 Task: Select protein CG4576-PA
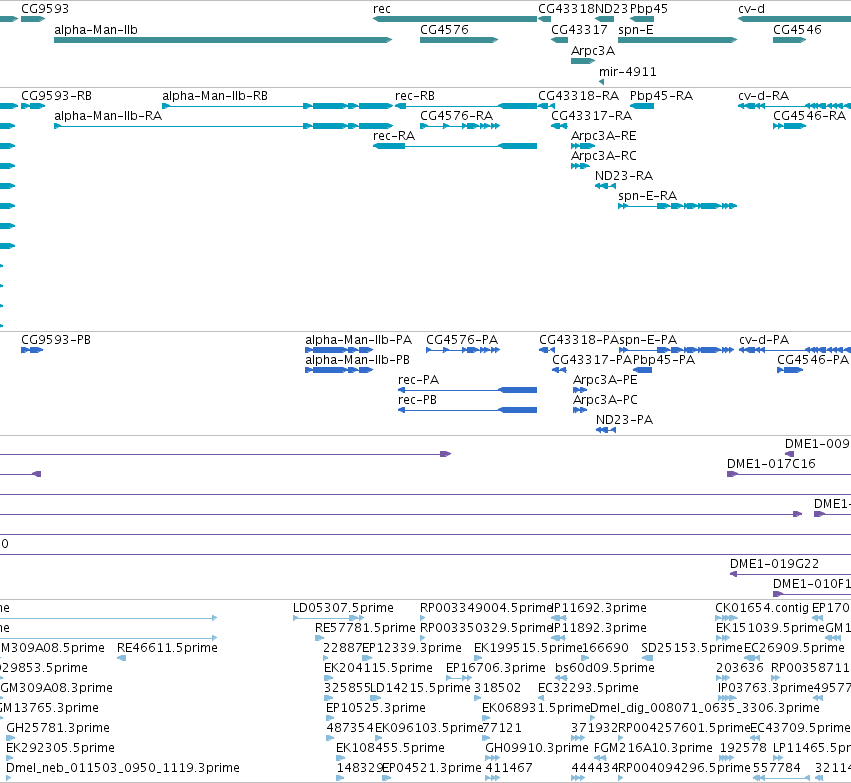[462, 340]
